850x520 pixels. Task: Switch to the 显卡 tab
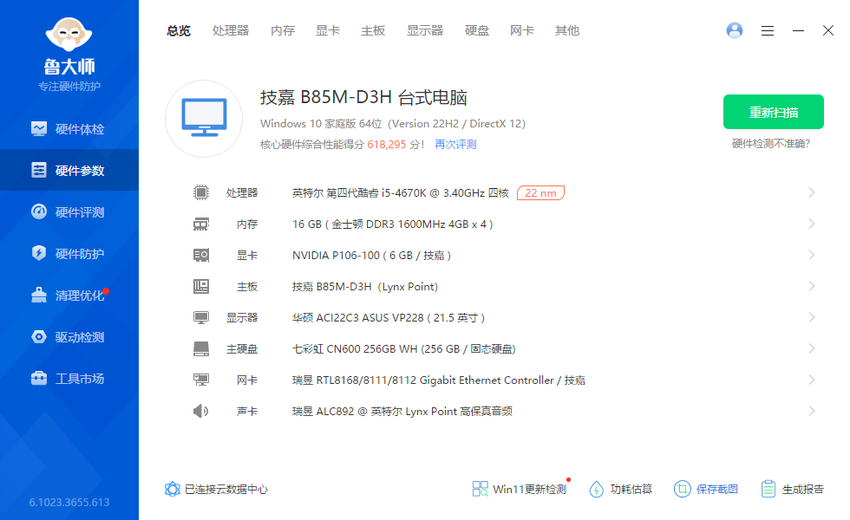tap(327, 31)
